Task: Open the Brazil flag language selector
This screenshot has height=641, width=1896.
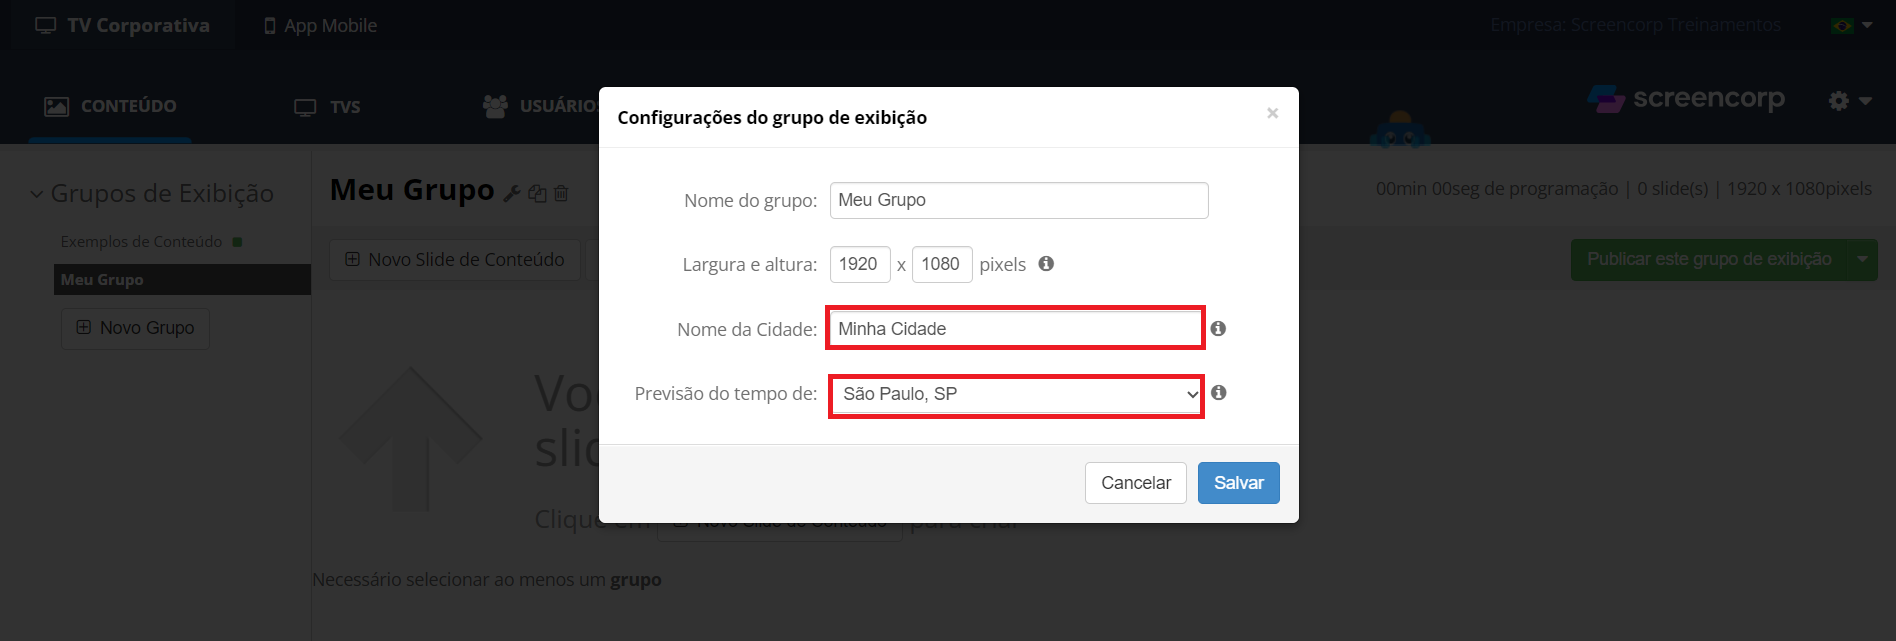Action: click(1851, 25)
